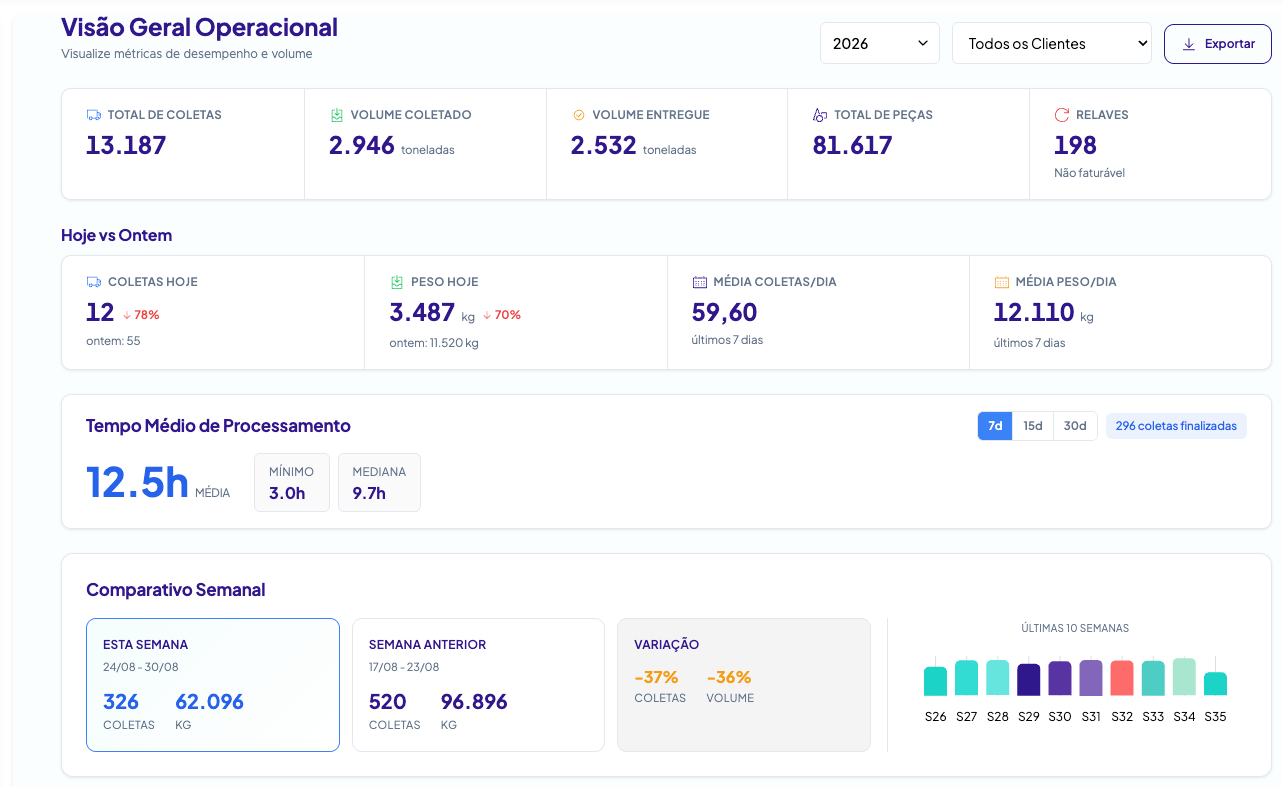Click the -37% coletas variation value
The image size is (1282, 787).
[x=657, y=677]
